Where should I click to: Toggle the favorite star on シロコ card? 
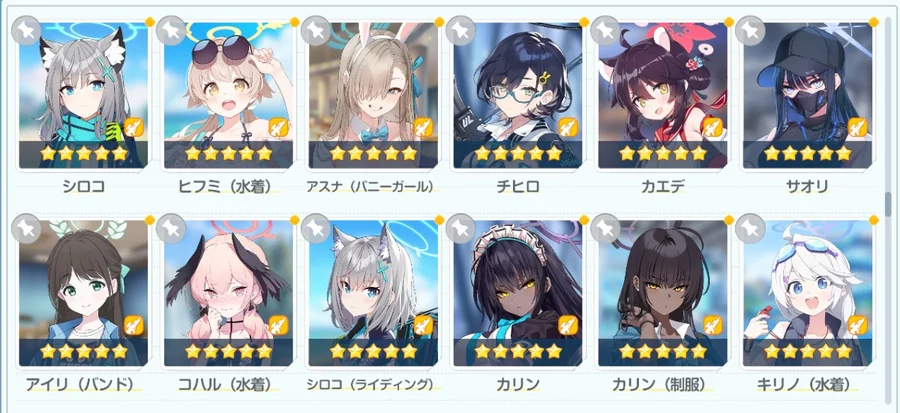click(x=26, y=30)
